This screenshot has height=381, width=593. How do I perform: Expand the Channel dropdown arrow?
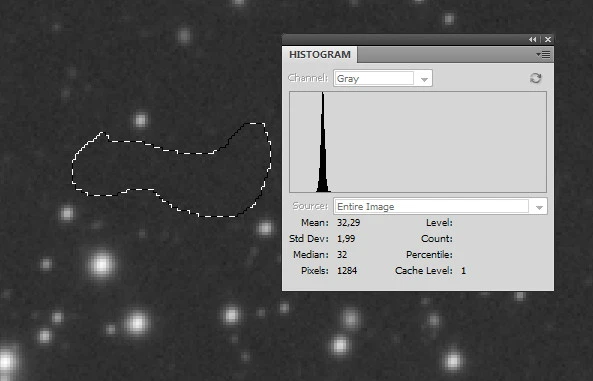pyautogui.click(x=424, y=79)
